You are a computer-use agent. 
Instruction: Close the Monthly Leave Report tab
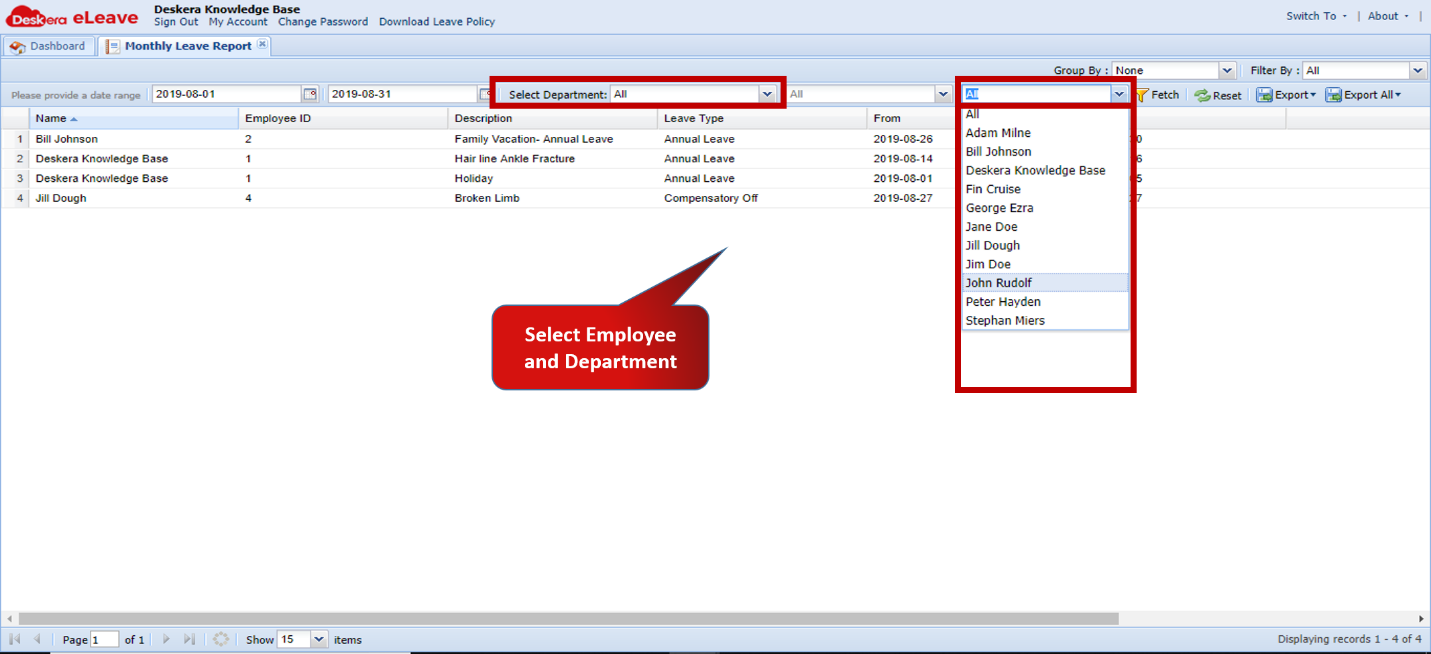point(262,45)
